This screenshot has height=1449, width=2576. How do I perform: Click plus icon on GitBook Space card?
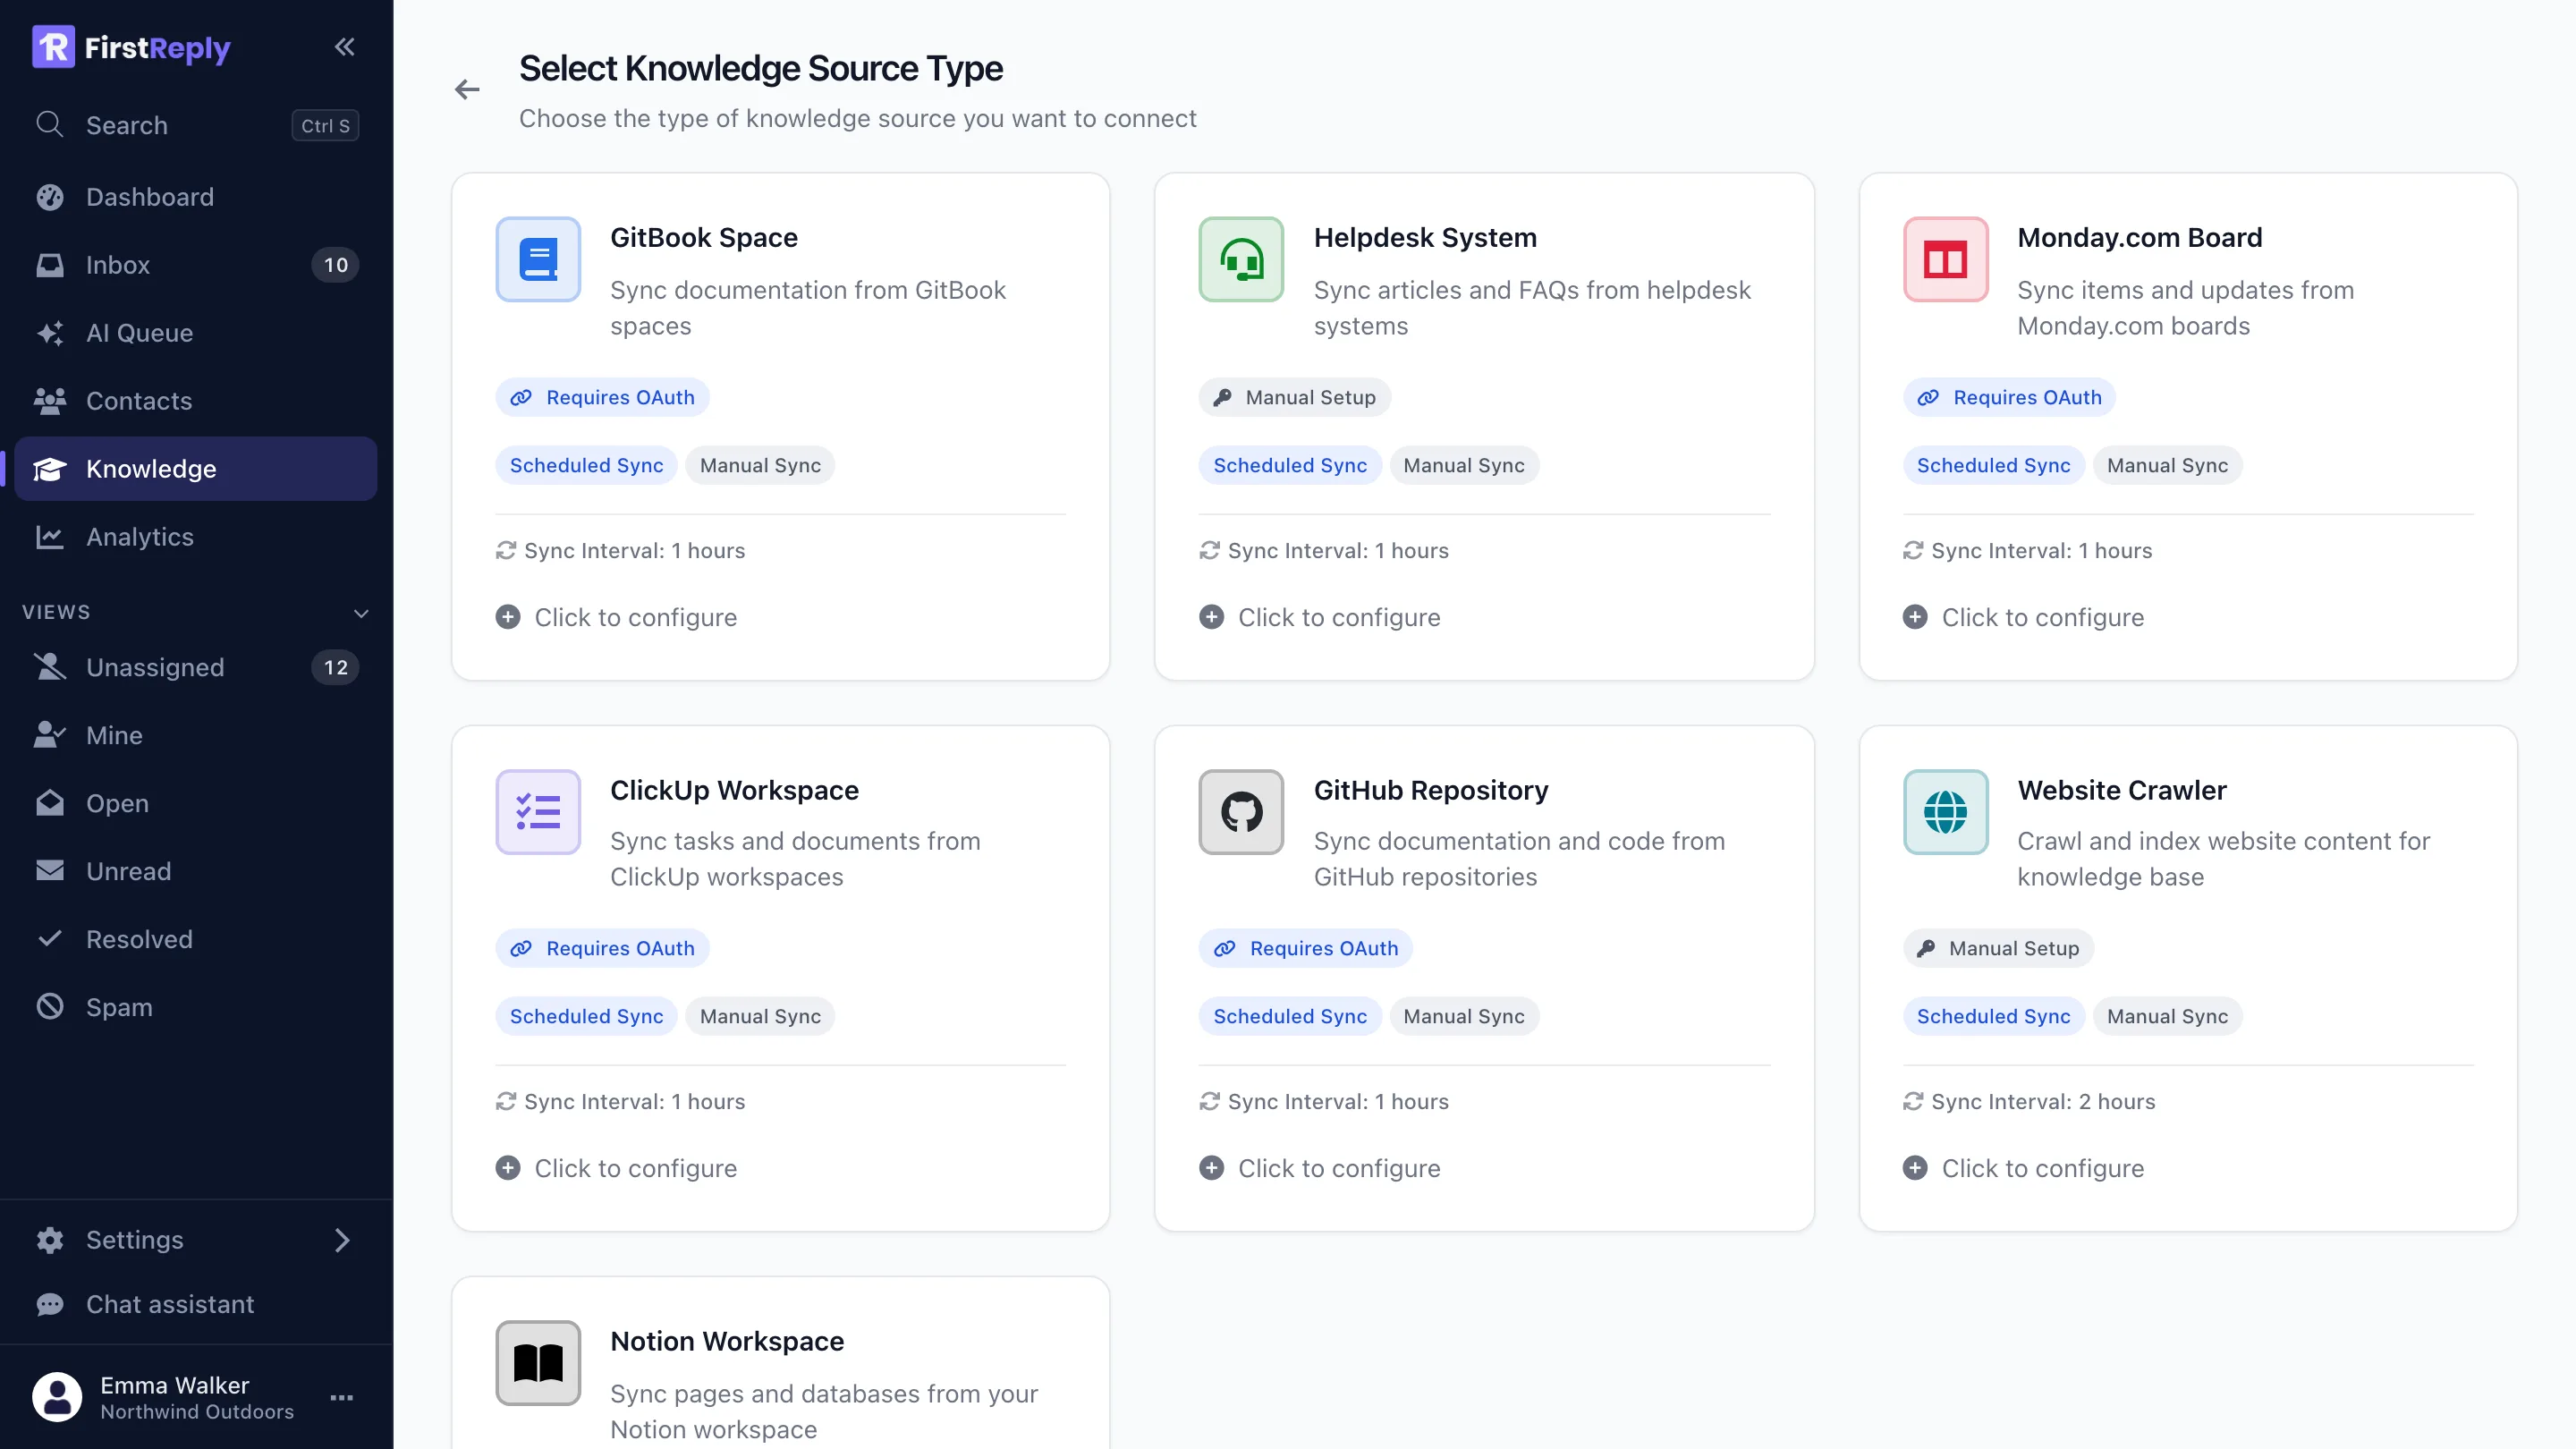tap(508, 617)
